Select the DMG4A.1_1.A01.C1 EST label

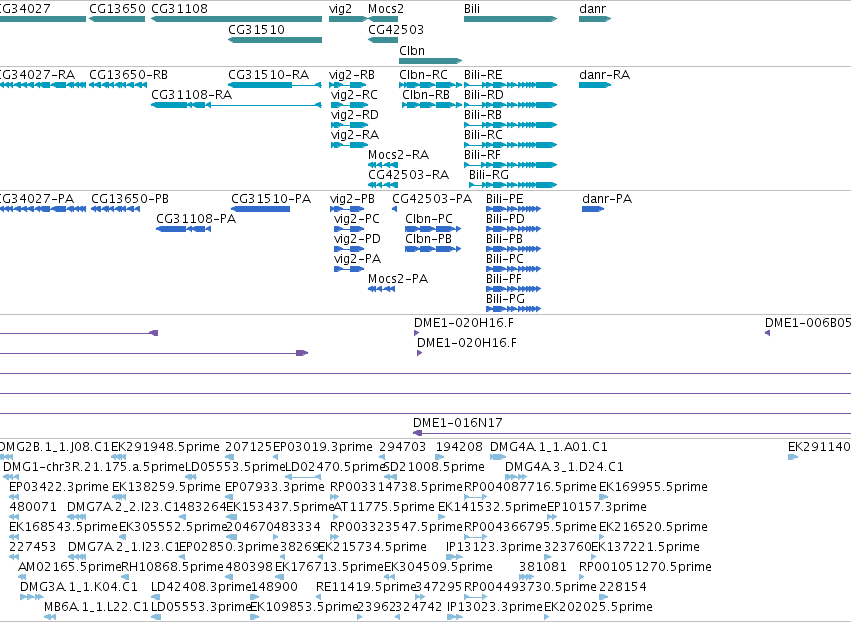click(549, 447)
